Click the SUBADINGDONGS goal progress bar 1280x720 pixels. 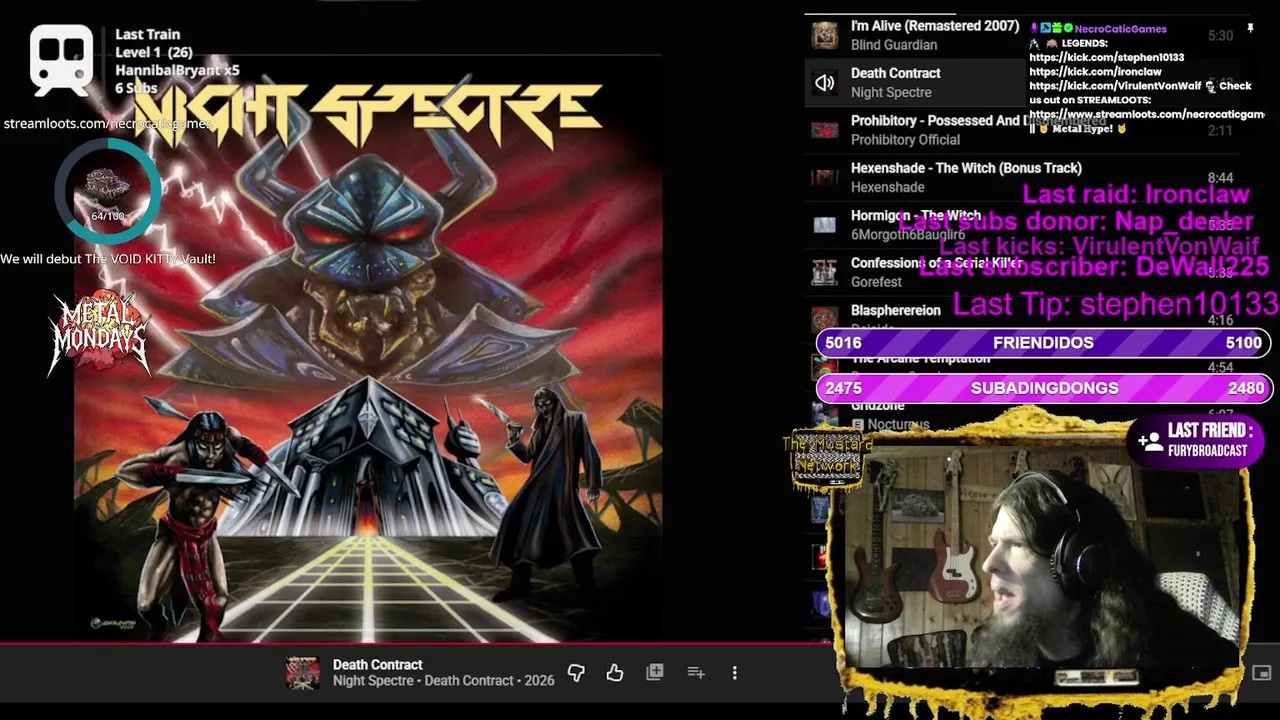(1043, 388)
